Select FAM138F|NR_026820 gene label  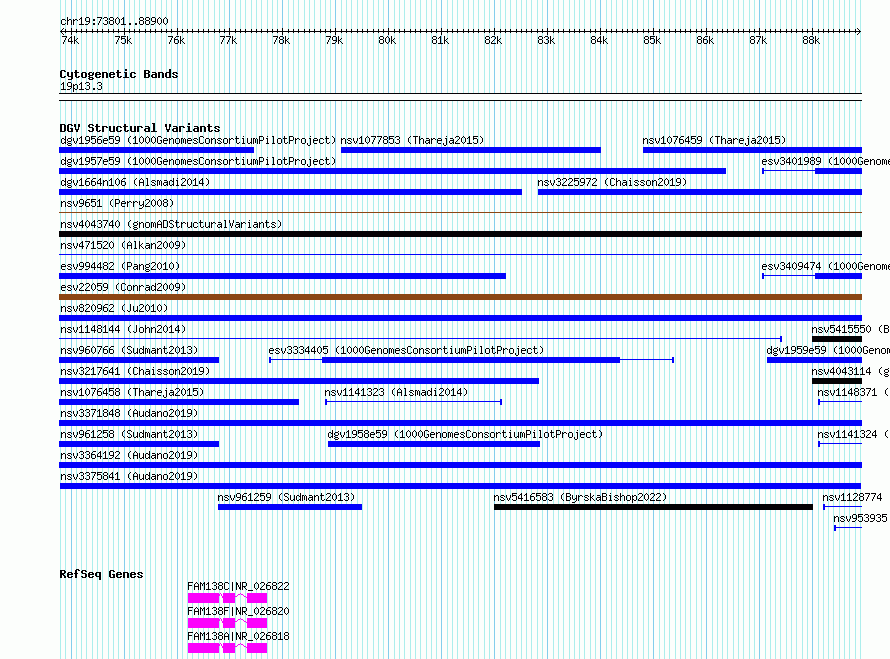[238, 611]
